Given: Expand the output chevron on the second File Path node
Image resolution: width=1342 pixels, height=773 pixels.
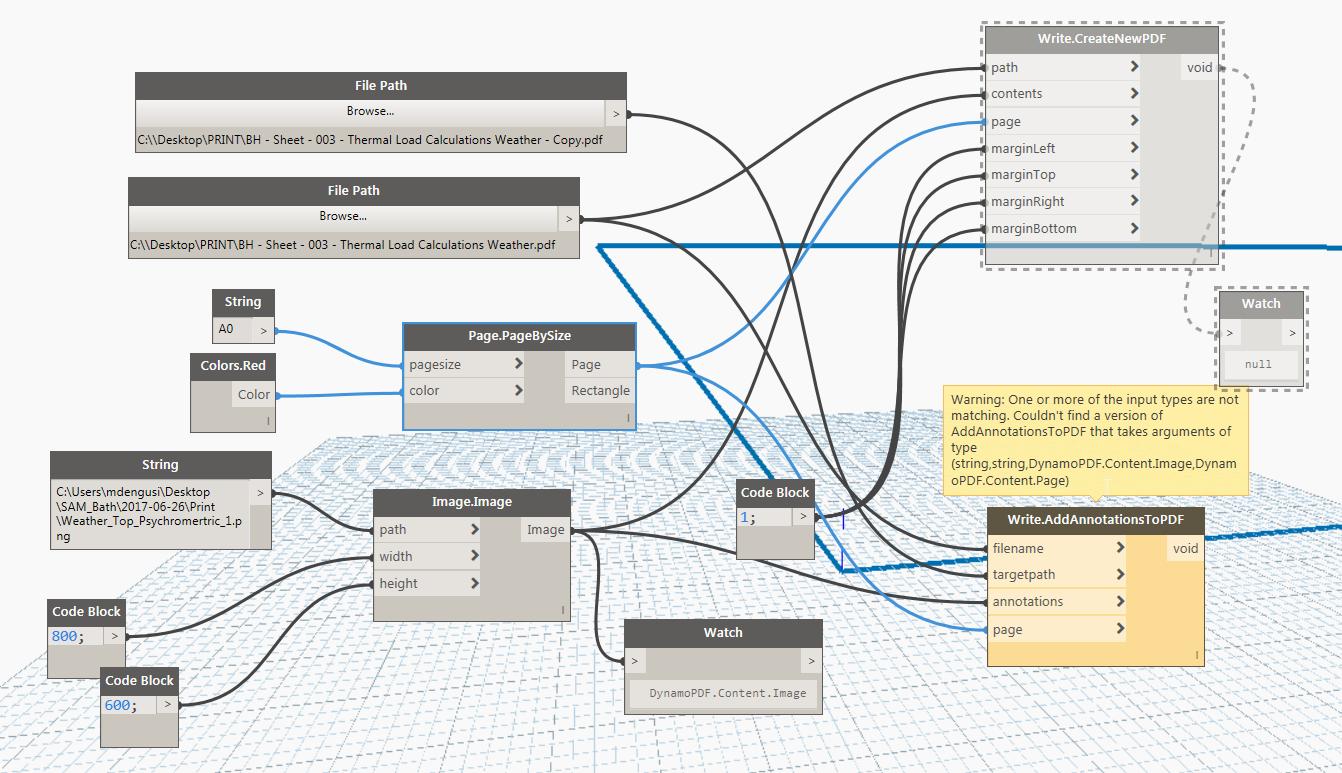Looking at the screenshot, I should pos(568,218).
